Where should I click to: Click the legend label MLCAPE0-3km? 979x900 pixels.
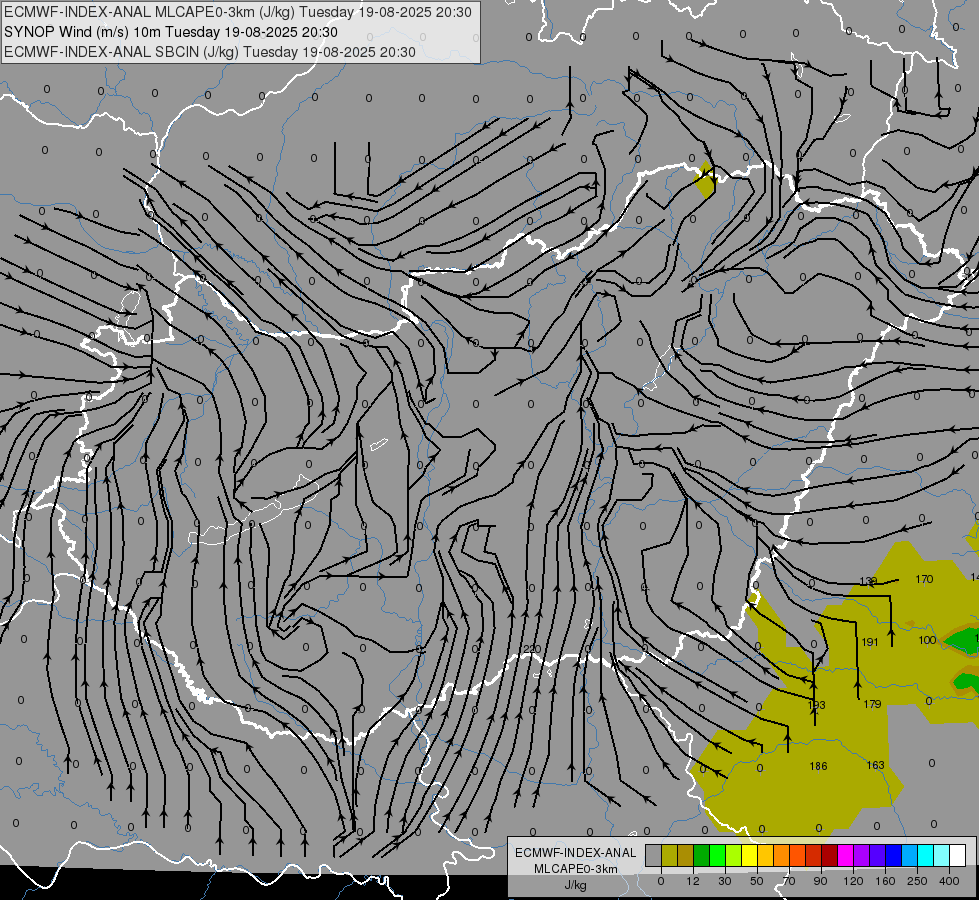coord(576,869)
